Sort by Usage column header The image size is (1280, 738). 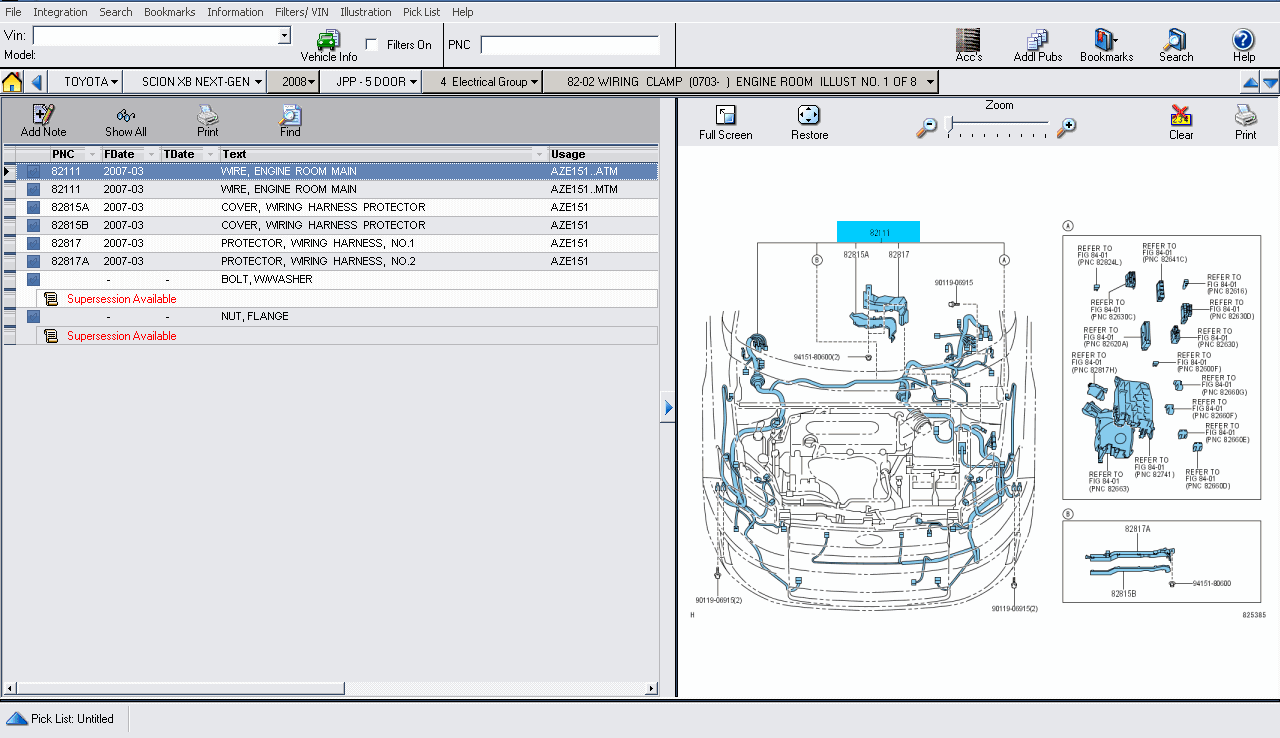[603, 154]
